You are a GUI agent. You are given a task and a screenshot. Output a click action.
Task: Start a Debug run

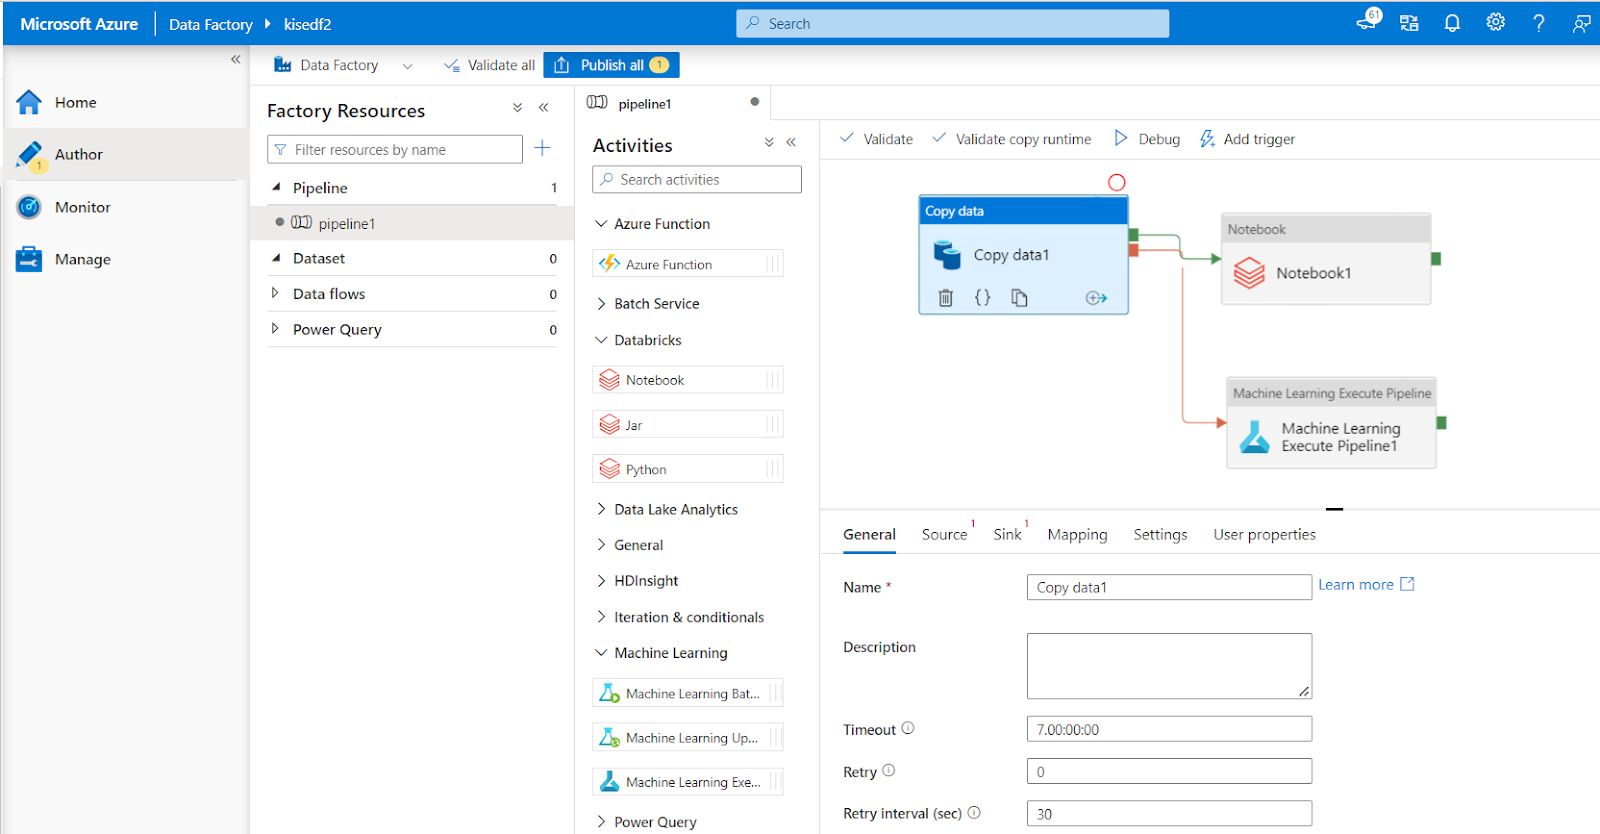(1147, 139)
